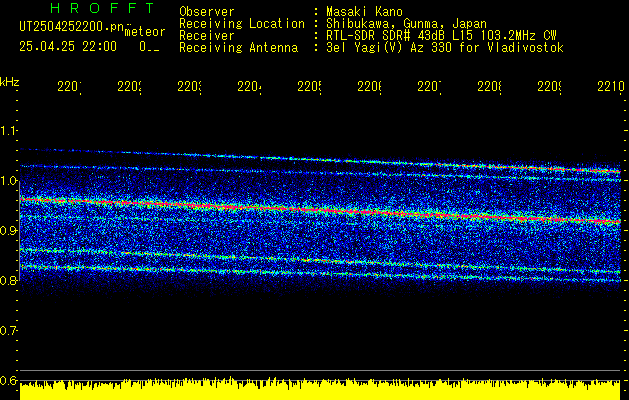Click the strong red signal trace in spectrogram
This screenshot has height=400, width=629.
(x=320, y=210)
